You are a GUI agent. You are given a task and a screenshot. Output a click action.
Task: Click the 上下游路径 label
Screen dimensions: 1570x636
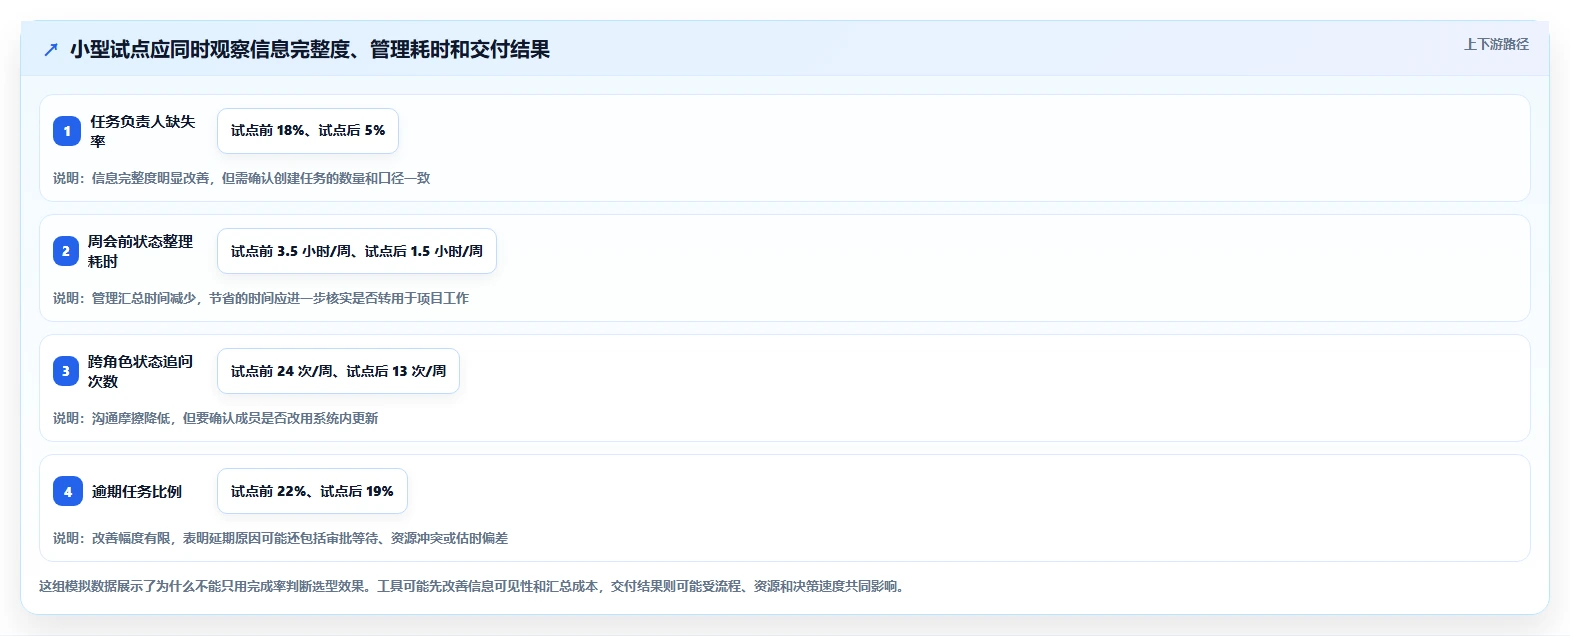[x=1496, y=44]
